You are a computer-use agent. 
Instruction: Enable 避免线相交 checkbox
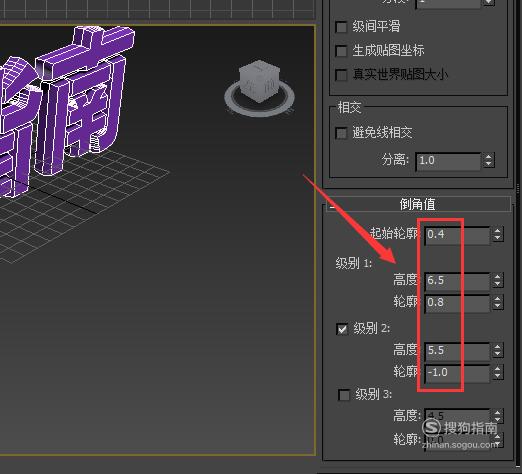341,134
